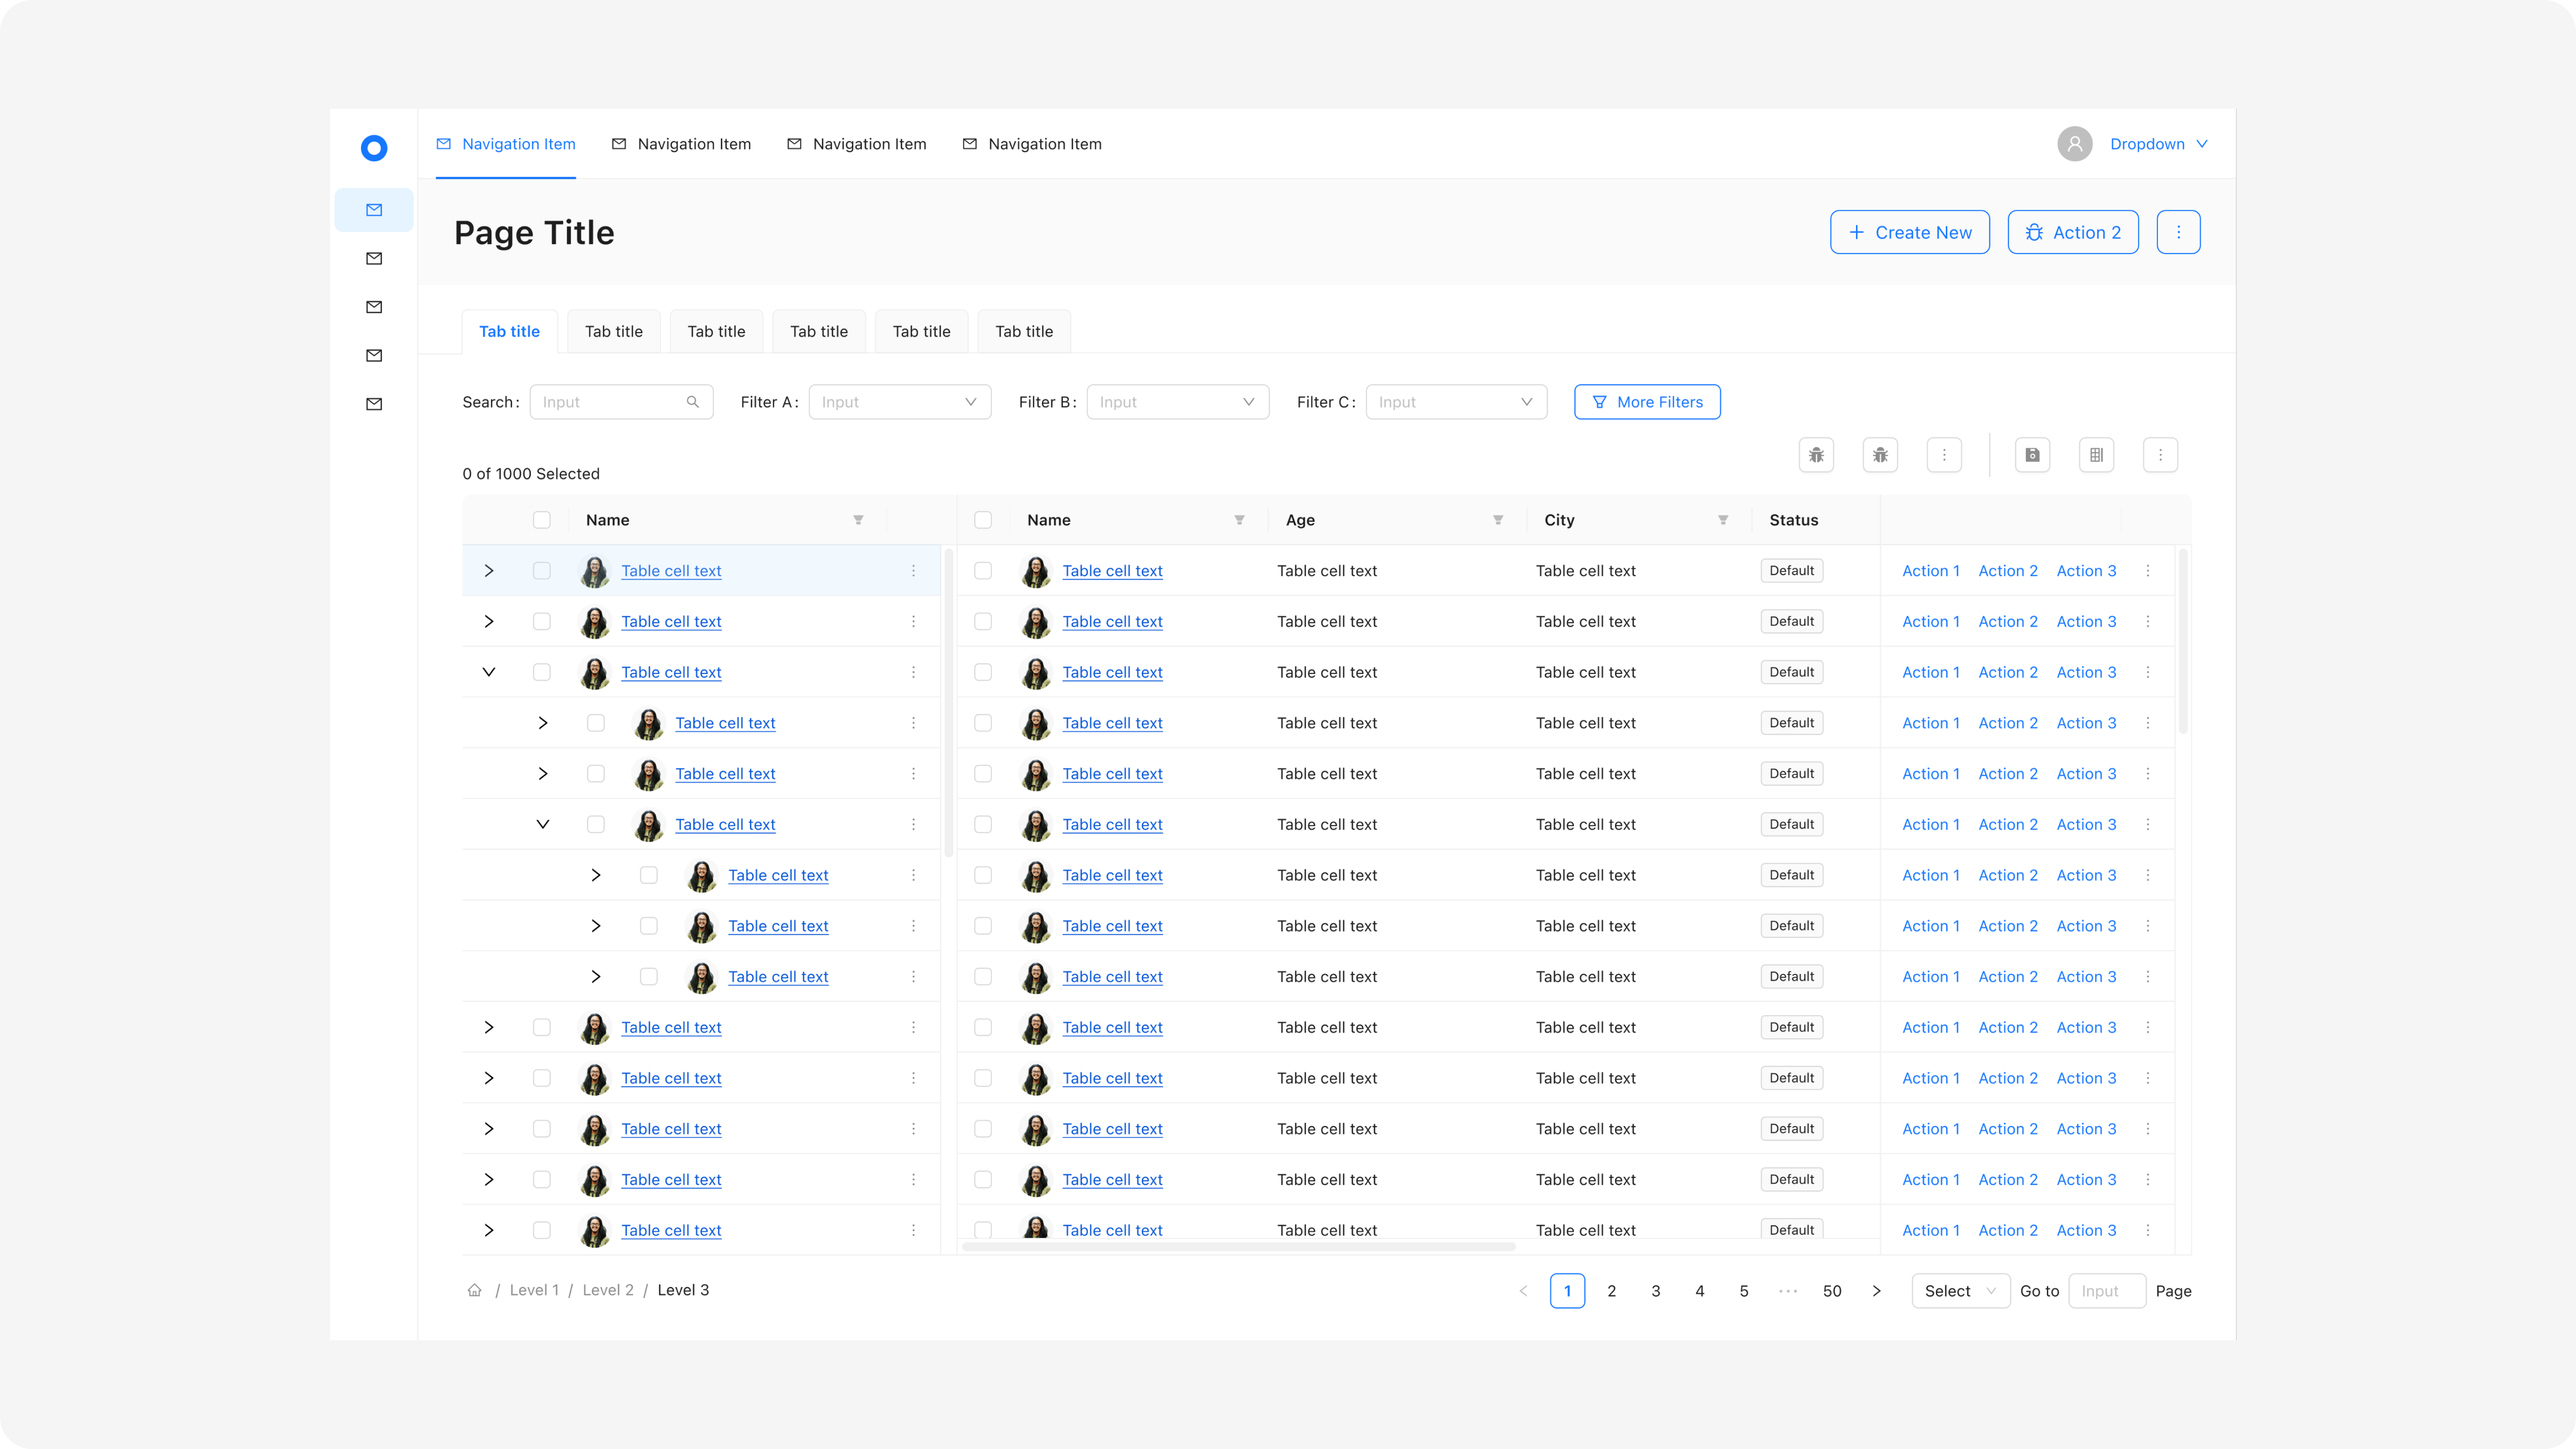Viewport: 2576px width, 1449px height.
Task: Click the Action 2 button beside Create New
Action: (x=2073, y=232)
